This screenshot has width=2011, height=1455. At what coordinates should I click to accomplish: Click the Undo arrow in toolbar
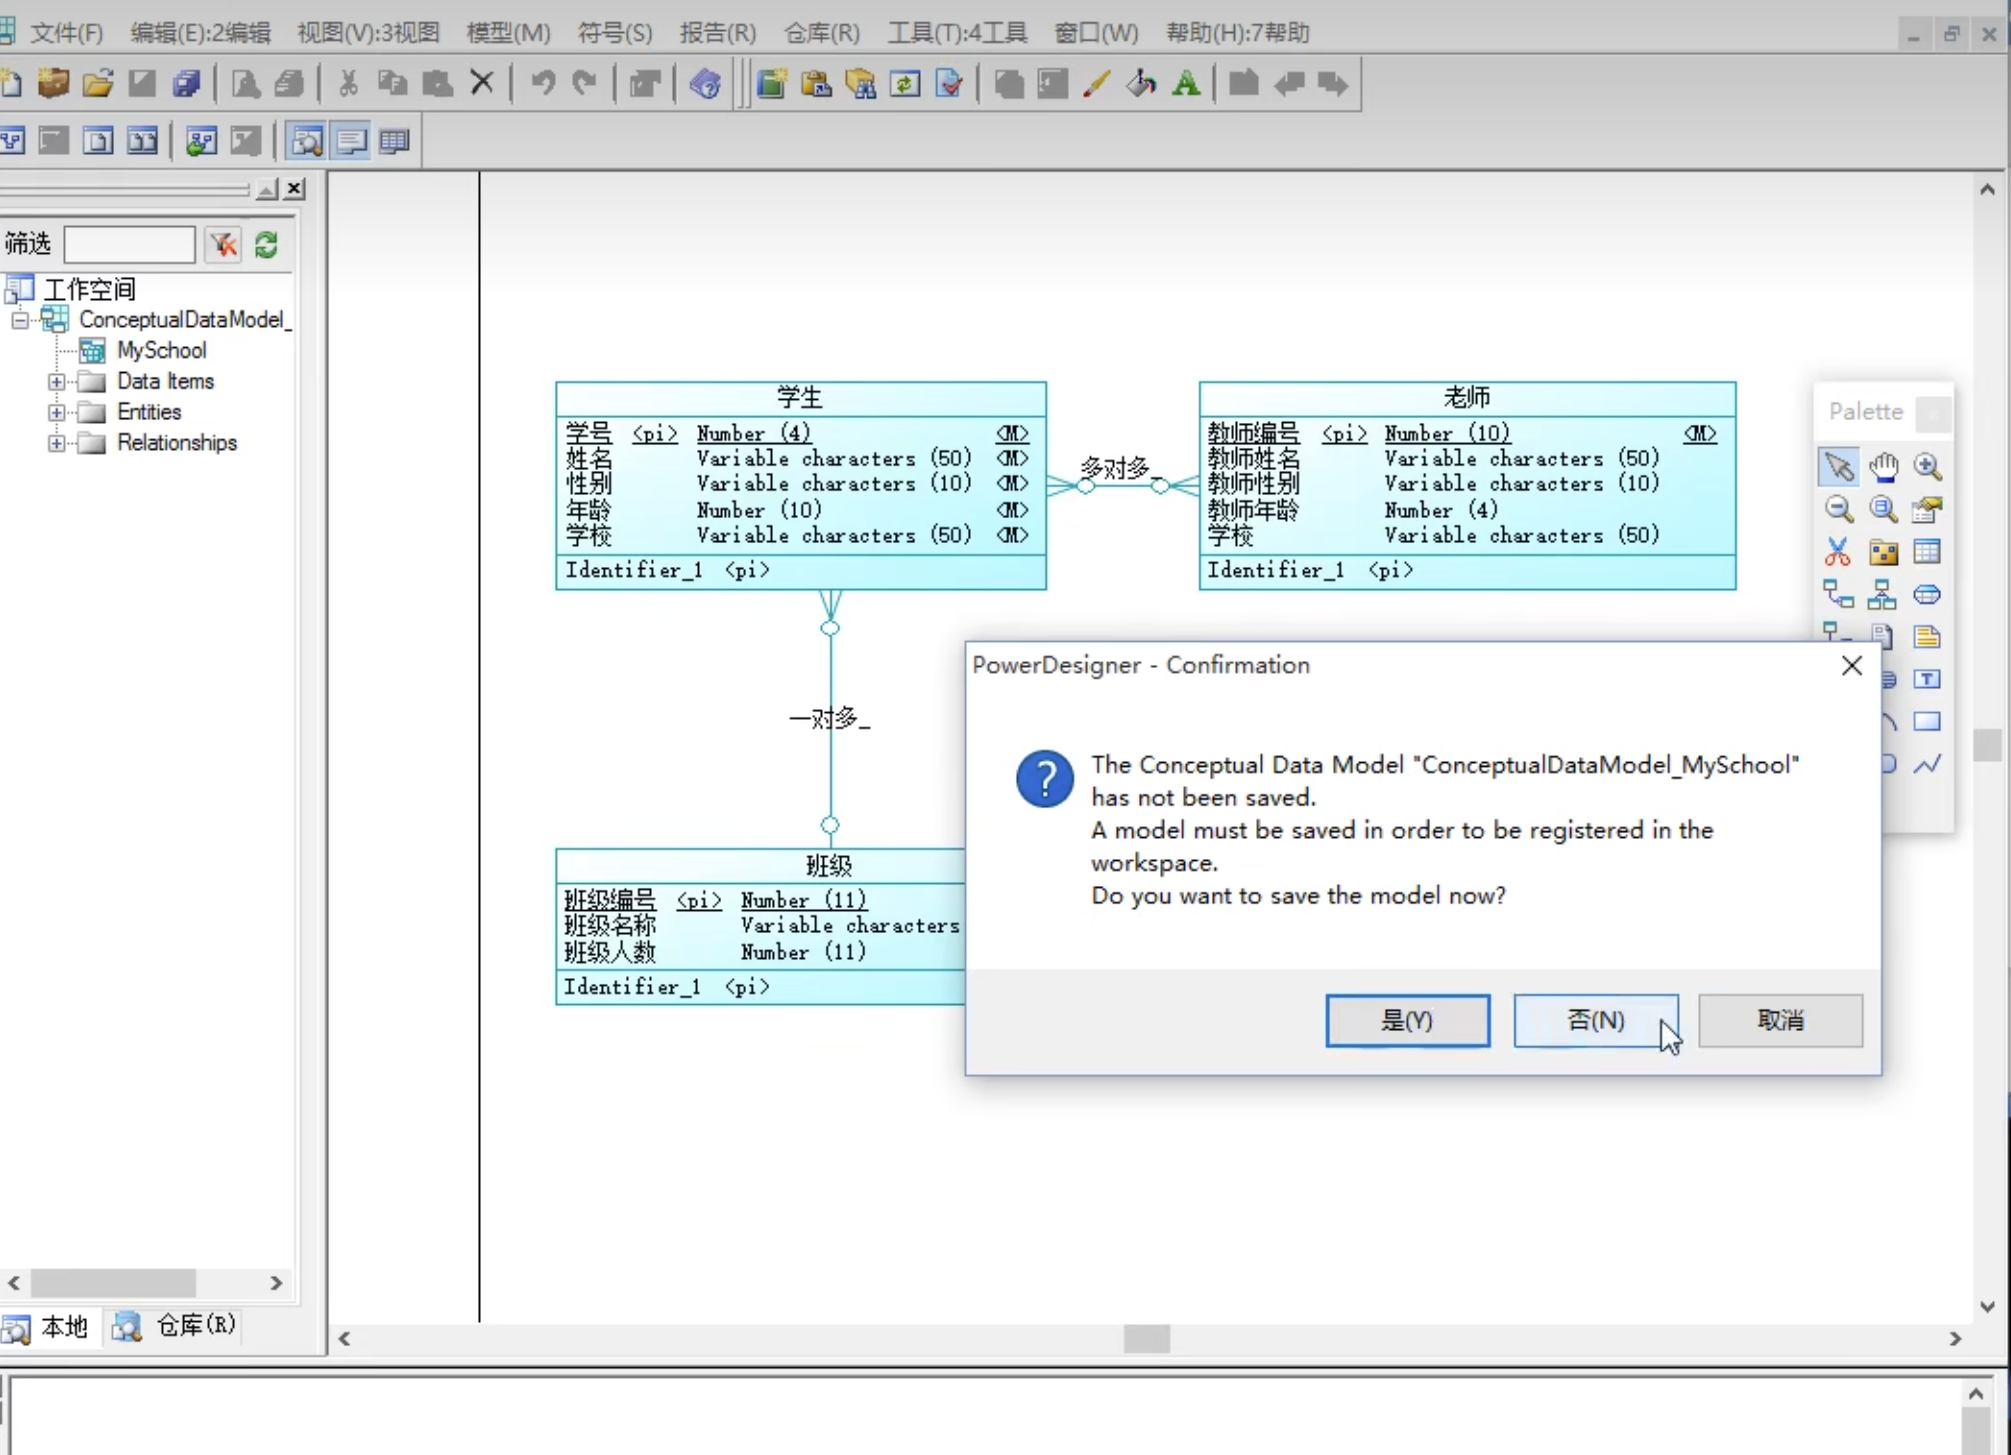(543, 84)
